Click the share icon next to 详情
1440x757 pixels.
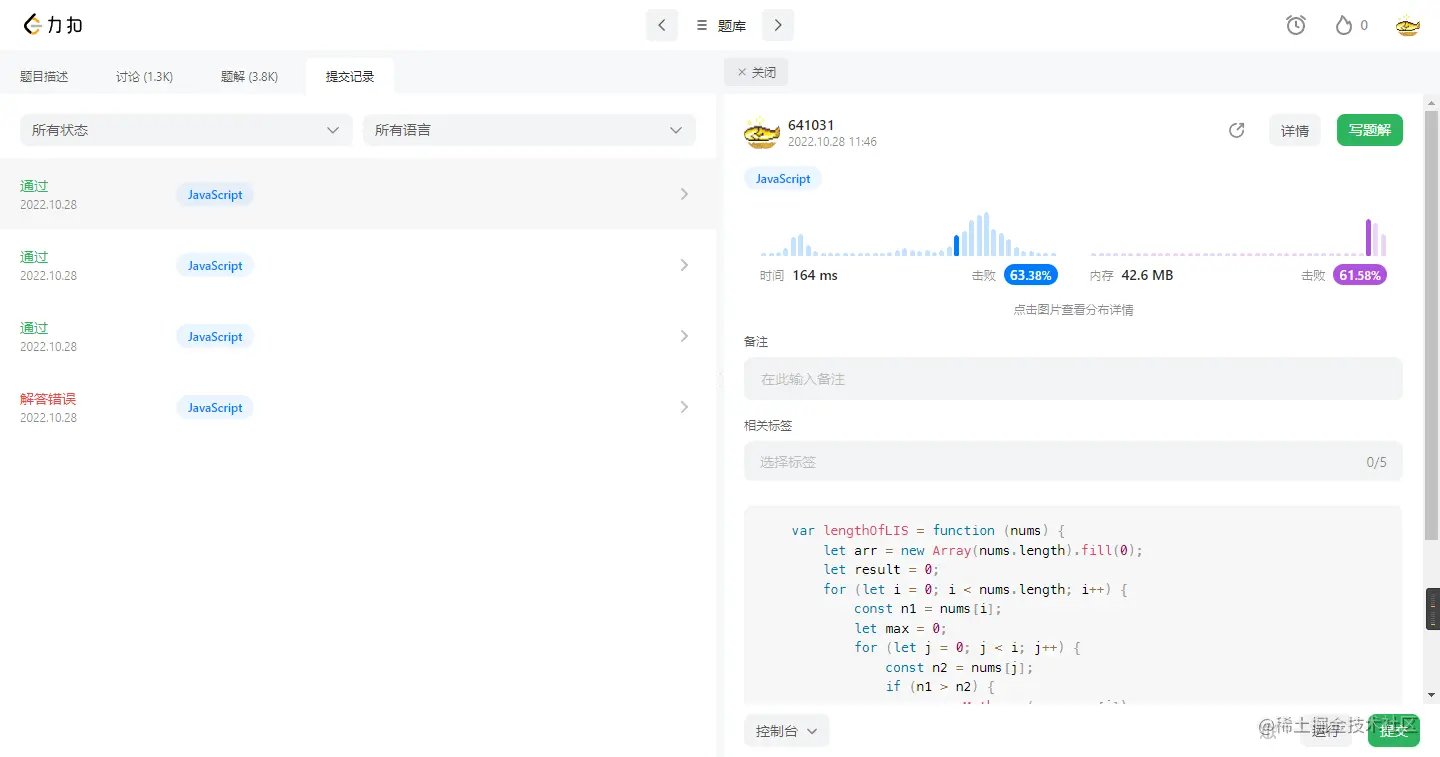coord(1237,130)
